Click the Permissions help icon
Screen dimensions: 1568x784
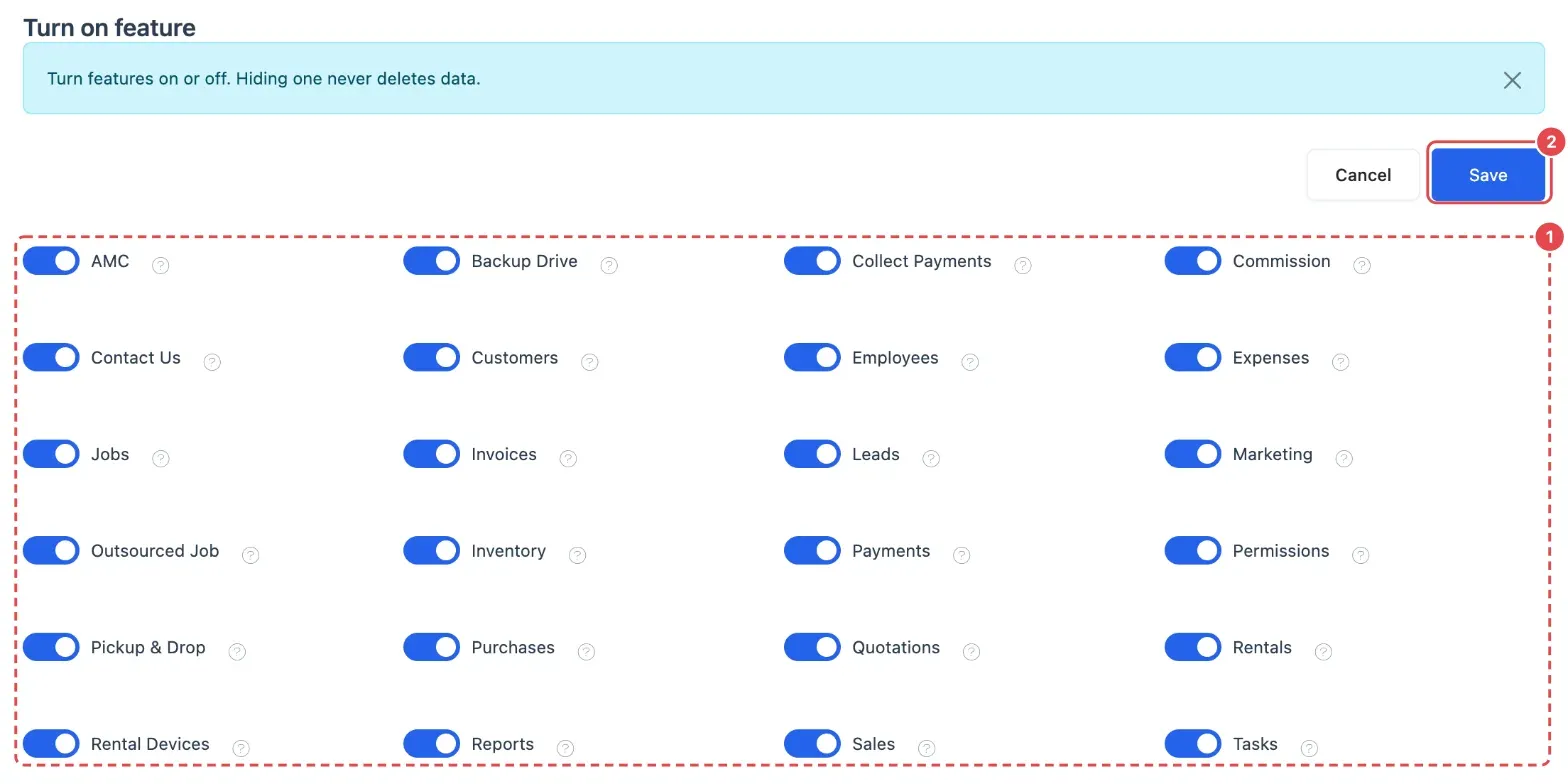click(1361, 555)
